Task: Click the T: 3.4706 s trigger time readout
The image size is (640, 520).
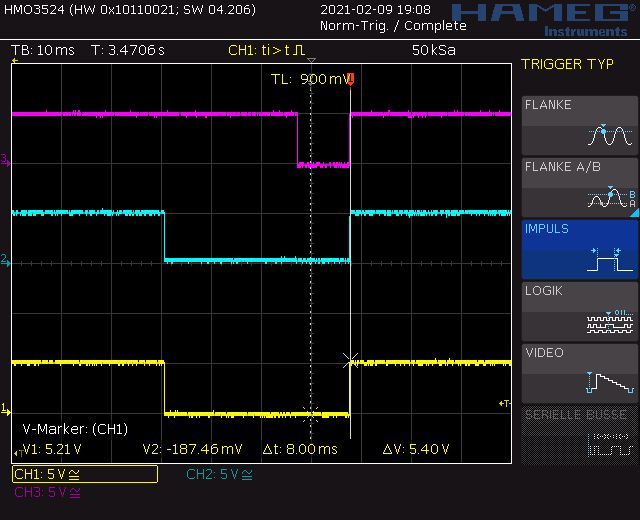Action: point(128,50)
